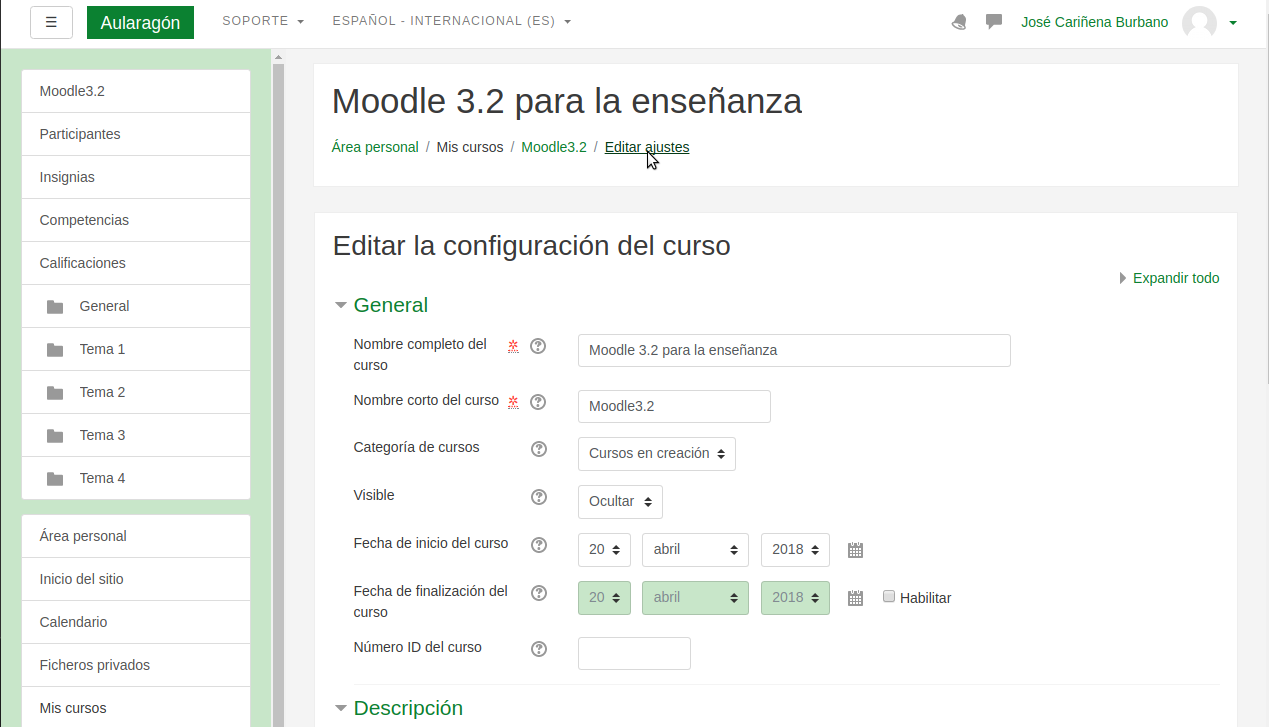This screenshot has height=727, width=1269.
Task: Open Moodle3.2 course link in sidebar
Action: tap(136, 91)
